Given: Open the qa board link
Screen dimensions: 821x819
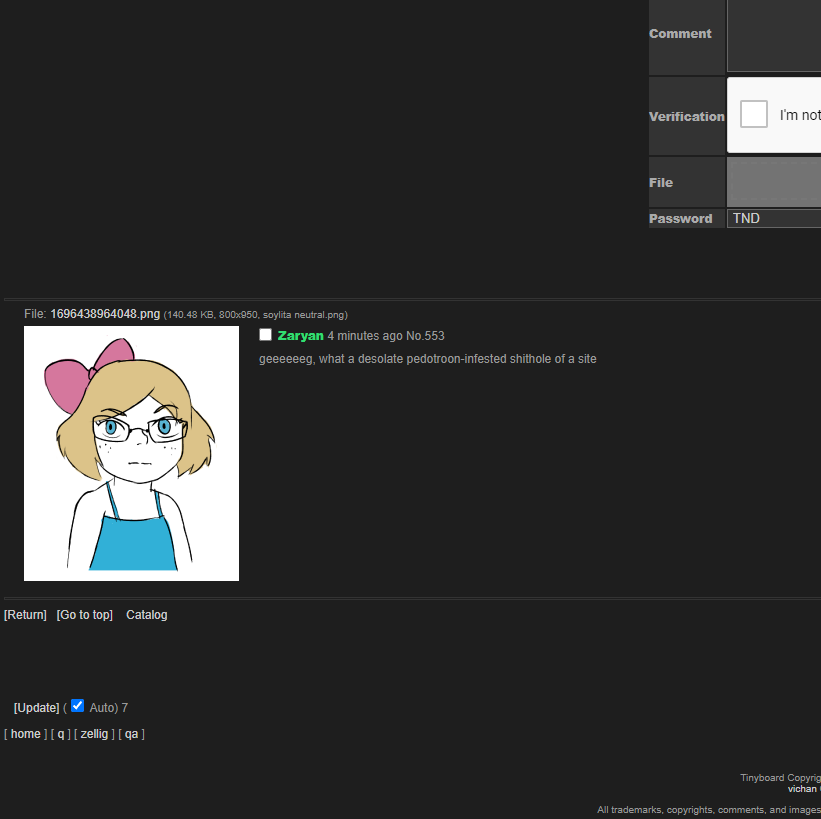Looking at the screenshot, I should (x=131, y=734).
